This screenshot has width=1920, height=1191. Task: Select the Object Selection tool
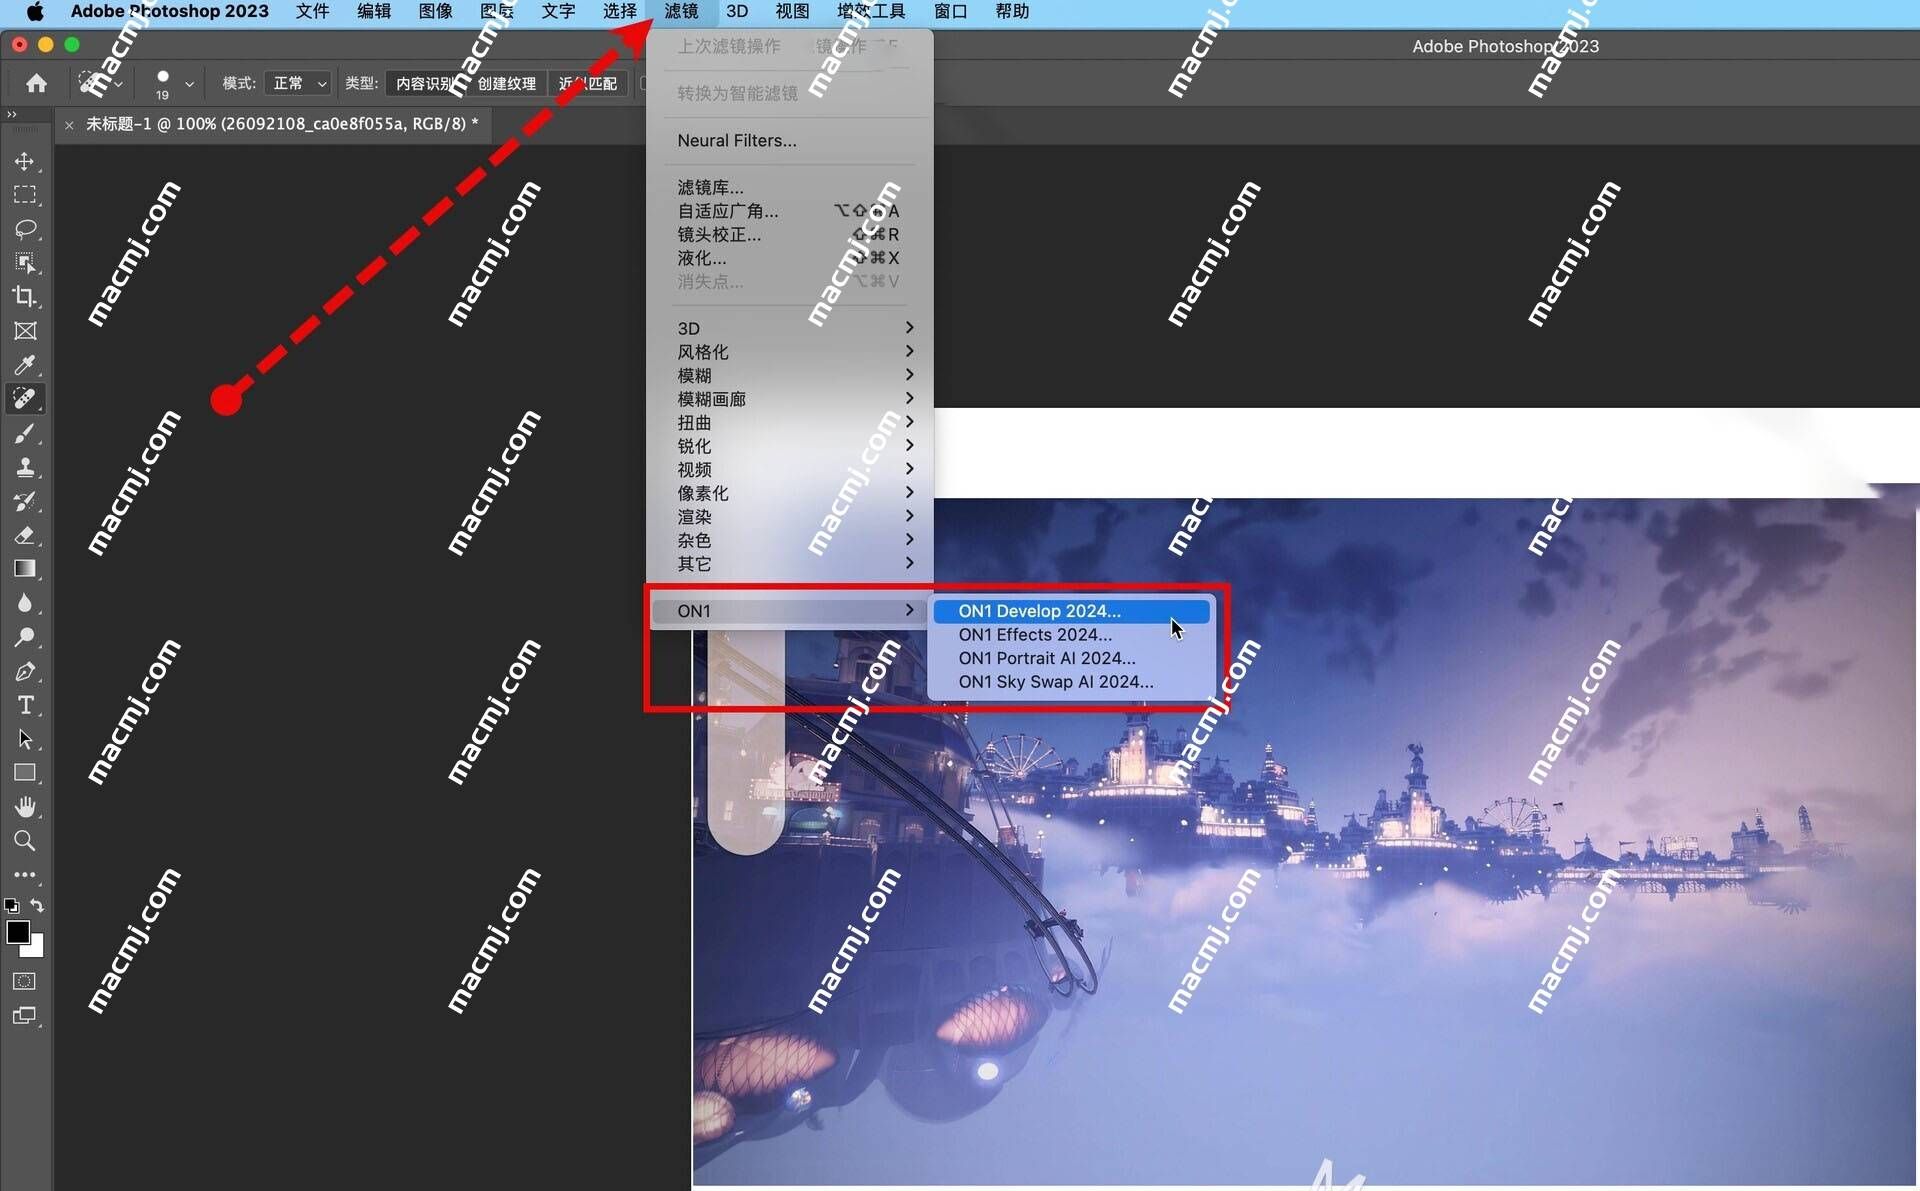pos(25,263)
